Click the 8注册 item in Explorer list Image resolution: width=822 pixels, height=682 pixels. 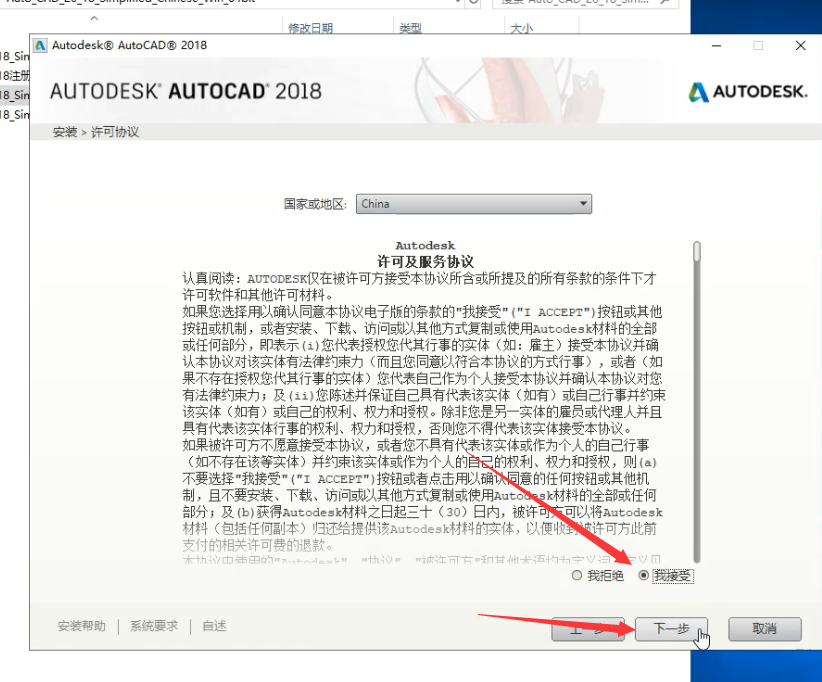(x=15, y=75)
